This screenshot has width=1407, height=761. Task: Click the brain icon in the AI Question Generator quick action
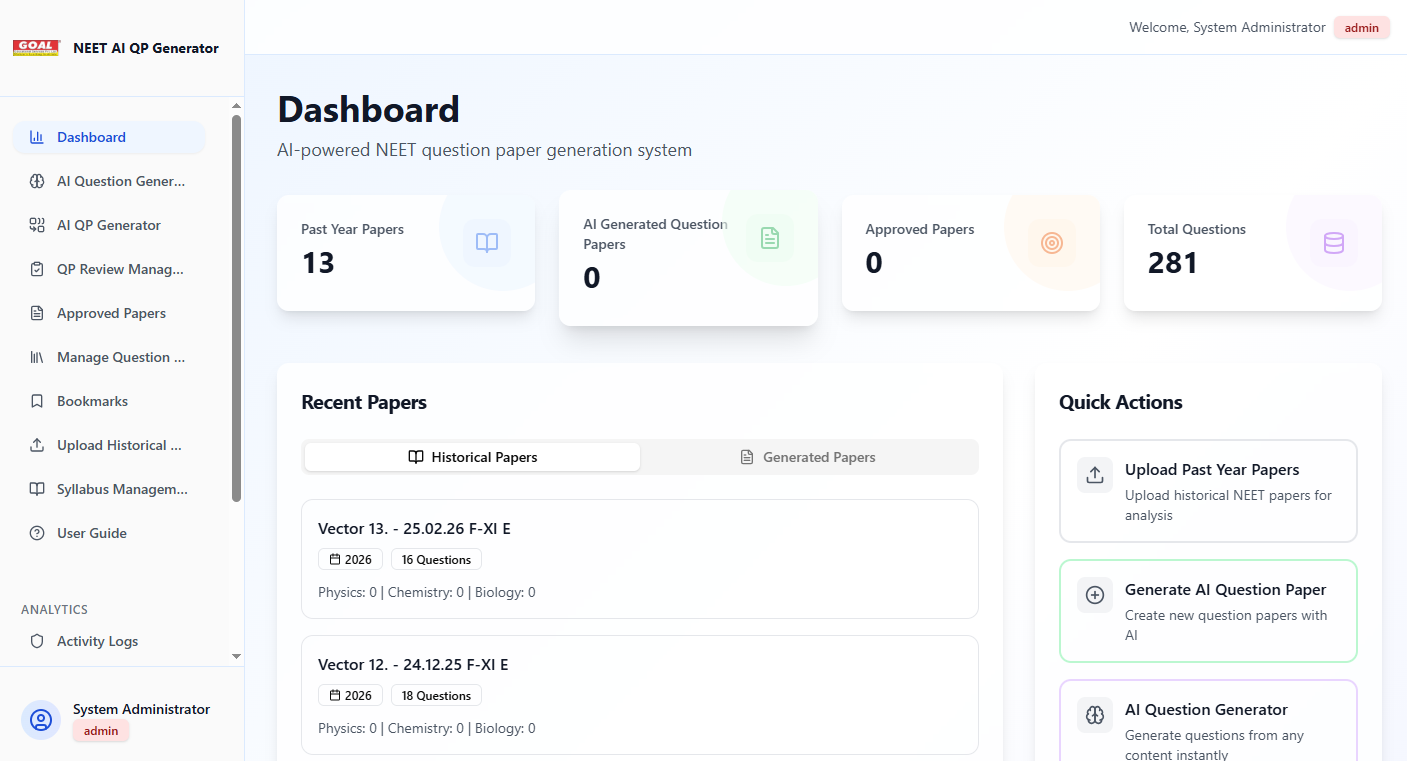(1095, 715)
